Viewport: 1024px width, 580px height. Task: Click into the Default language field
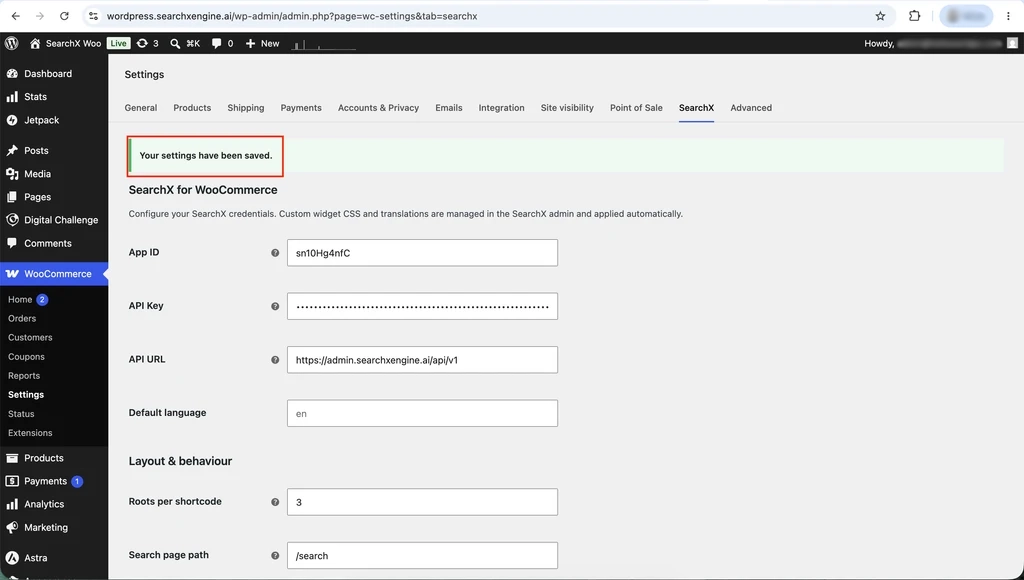pos(423,413)
